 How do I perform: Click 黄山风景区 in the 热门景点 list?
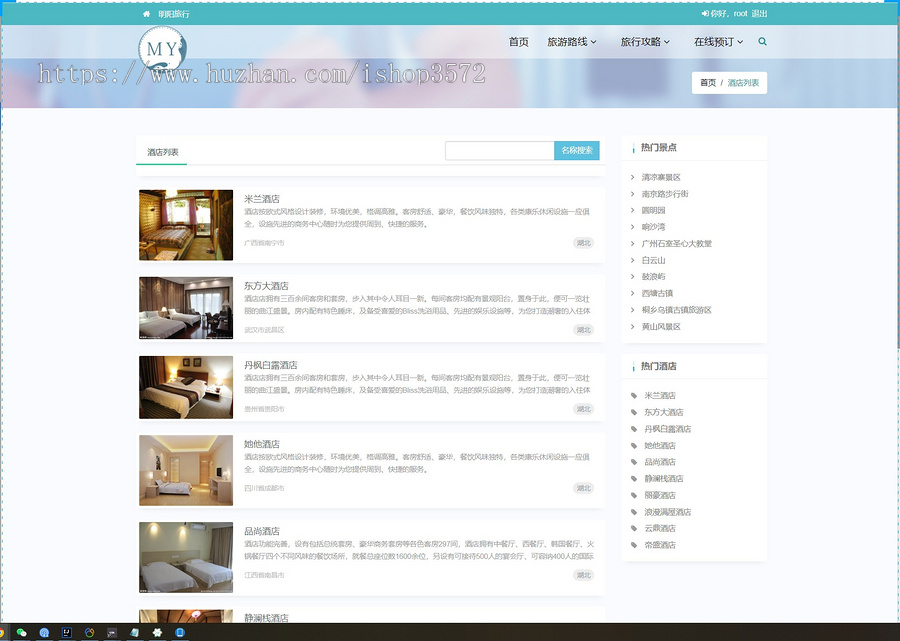pos(661,327)
